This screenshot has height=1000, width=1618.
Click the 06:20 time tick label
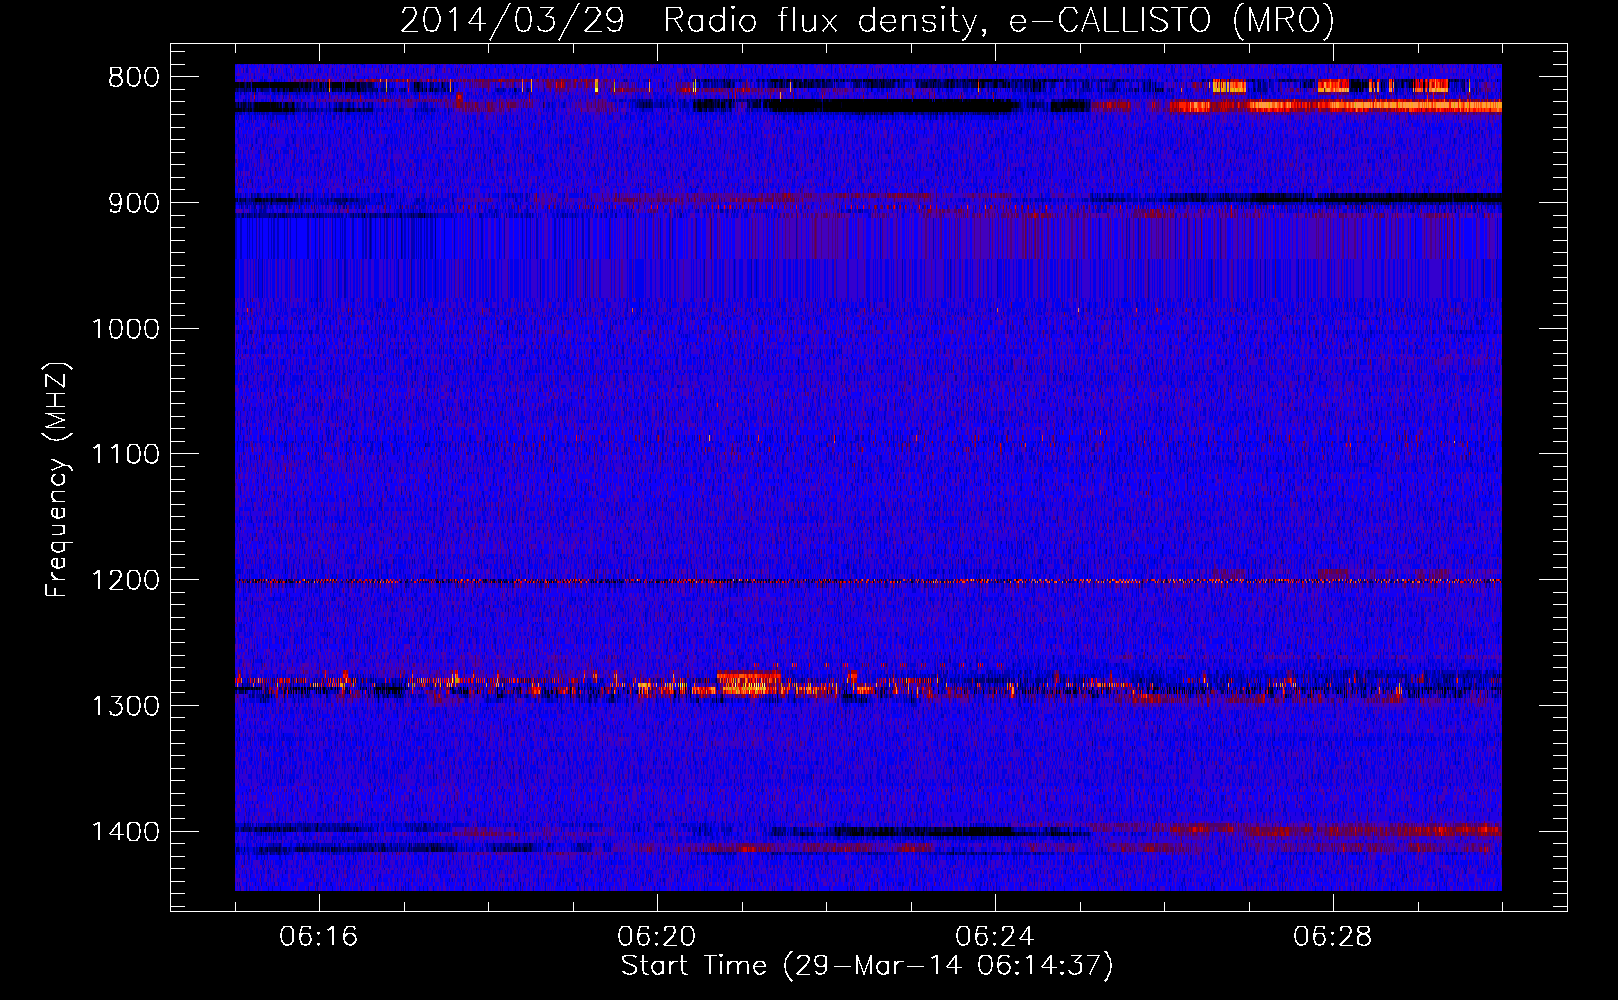click(x=657, y=937)
